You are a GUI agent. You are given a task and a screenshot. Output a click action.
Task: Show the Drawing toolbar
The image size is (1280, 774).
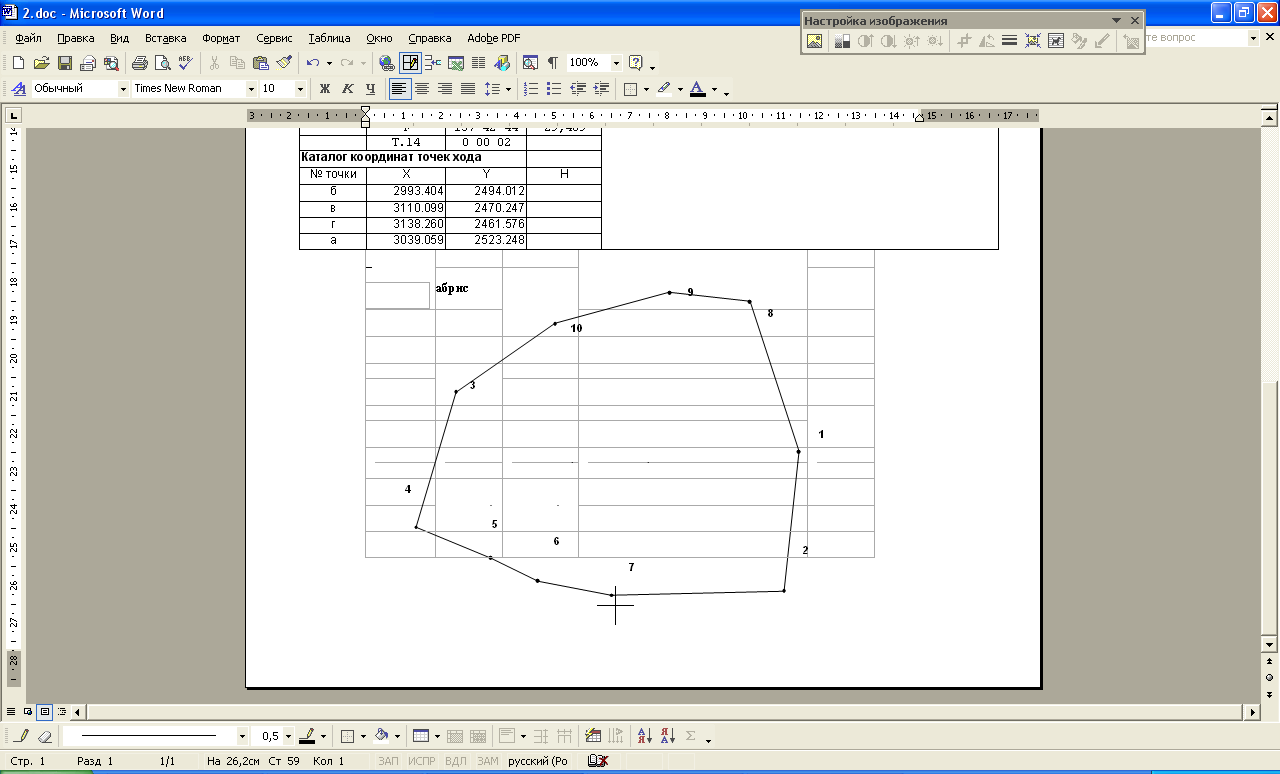(502, 63)
